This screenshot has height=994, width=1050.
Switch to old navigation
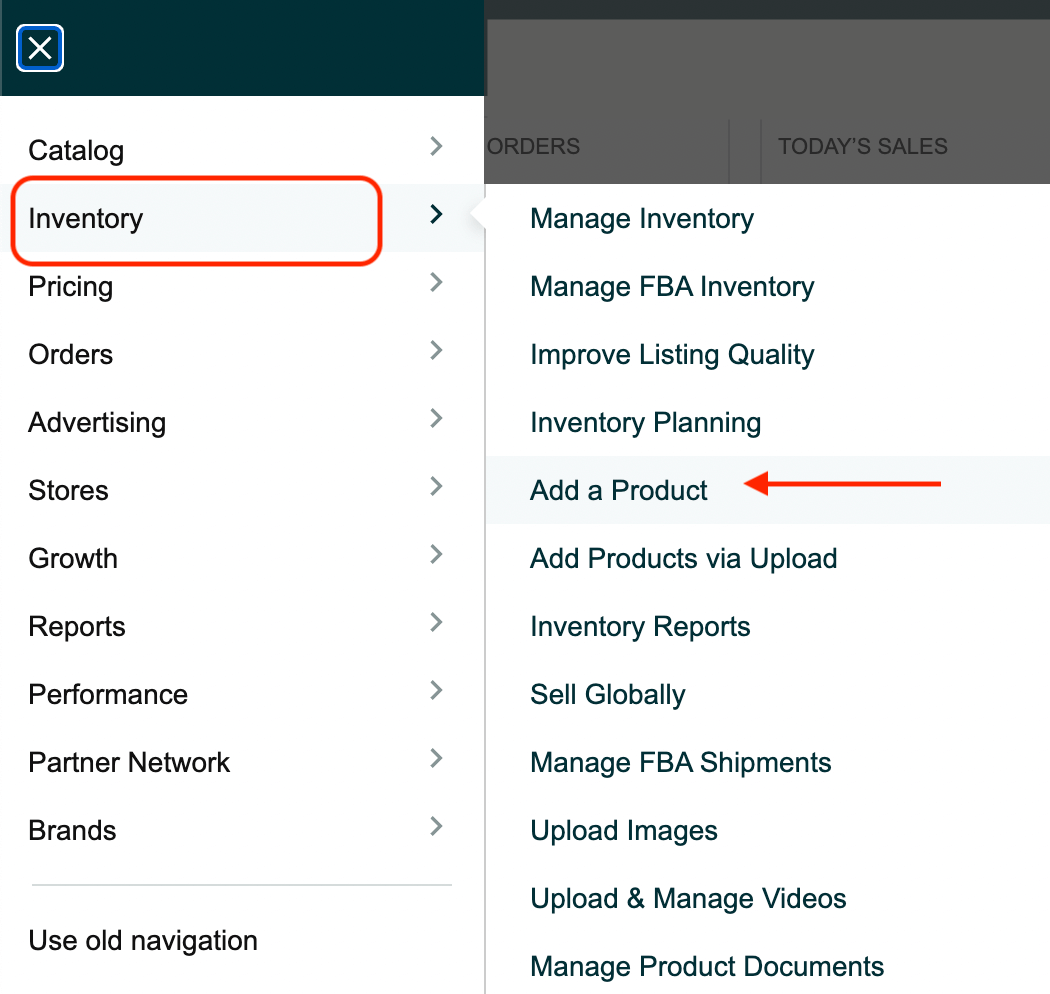point(143,941)
